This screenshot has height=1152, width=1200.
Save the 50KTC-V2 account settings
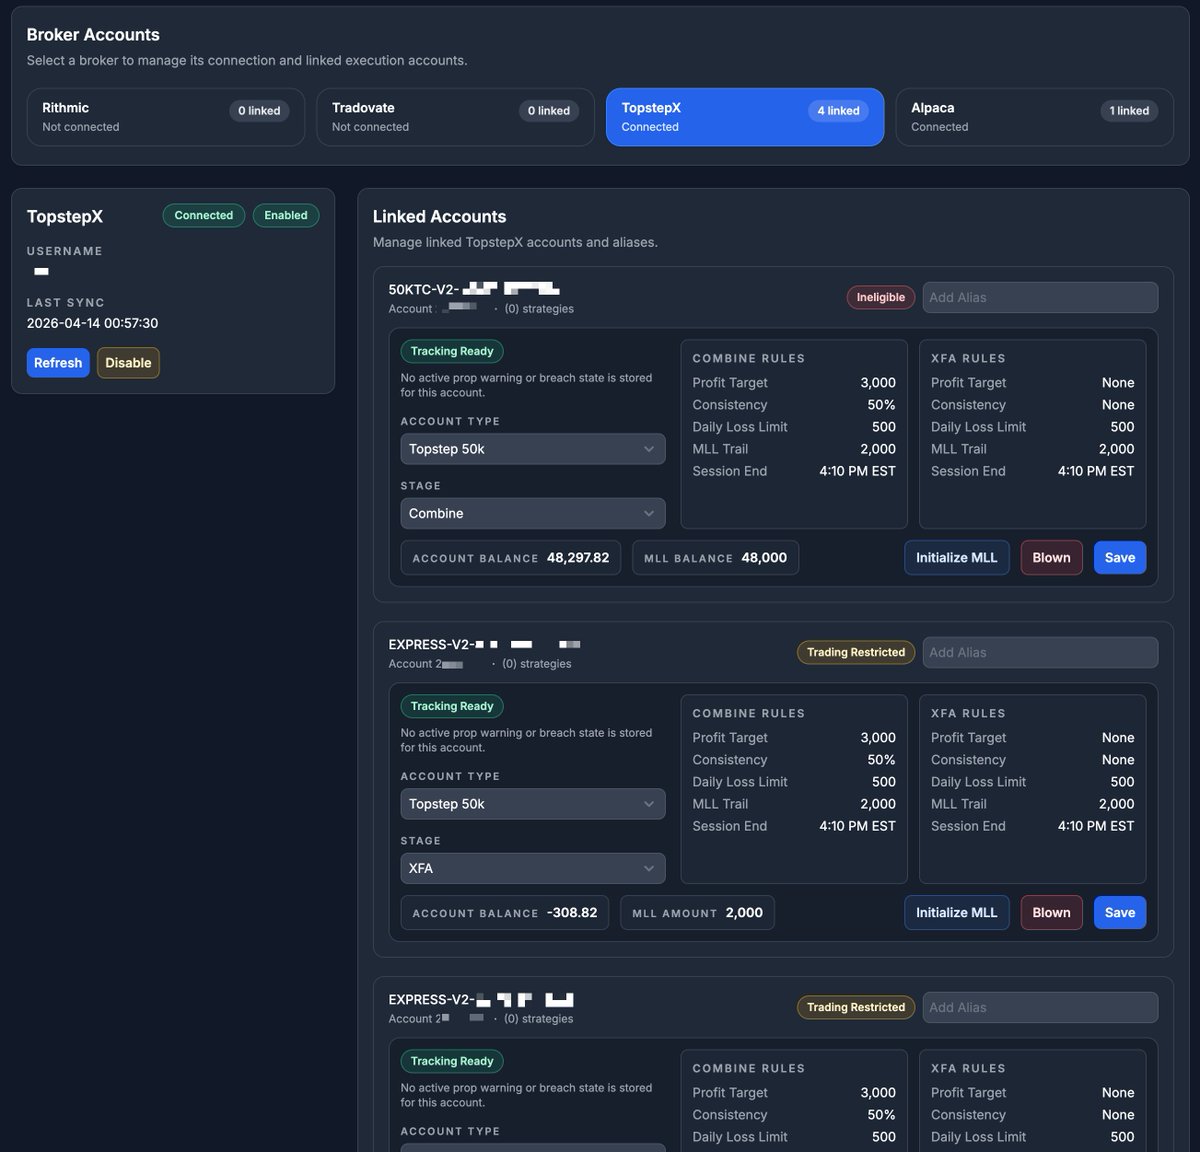point(1120,558)
